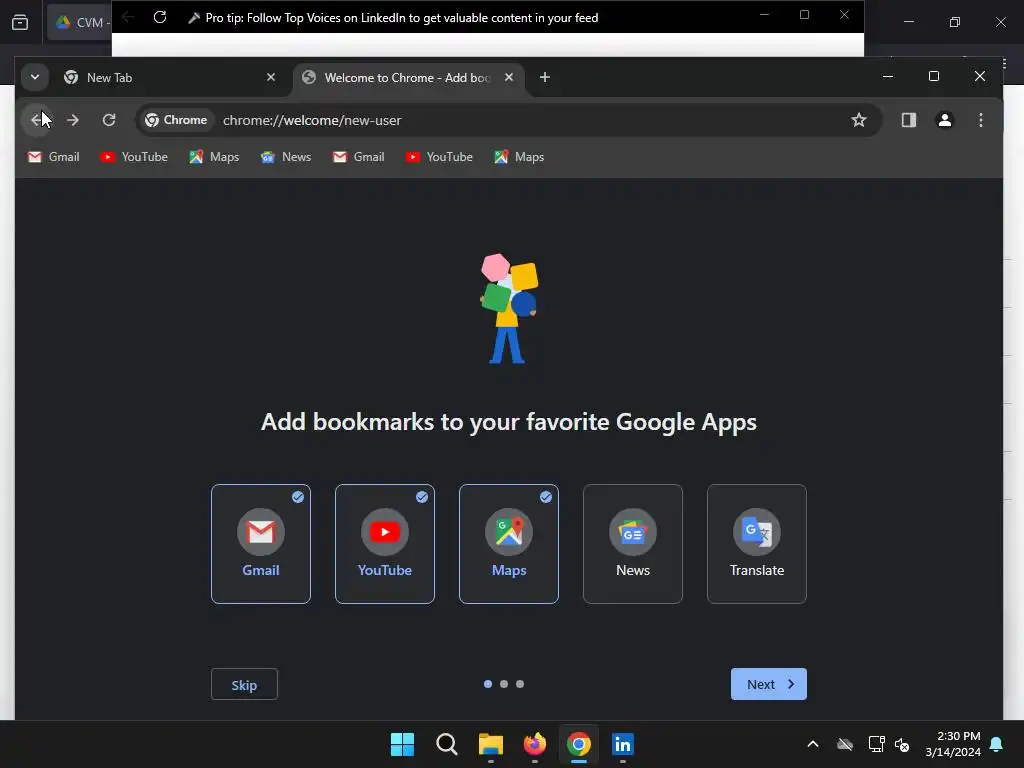Open network settings from the tray
Viewport: 1024px width, 768px height.
coord(876,744)
